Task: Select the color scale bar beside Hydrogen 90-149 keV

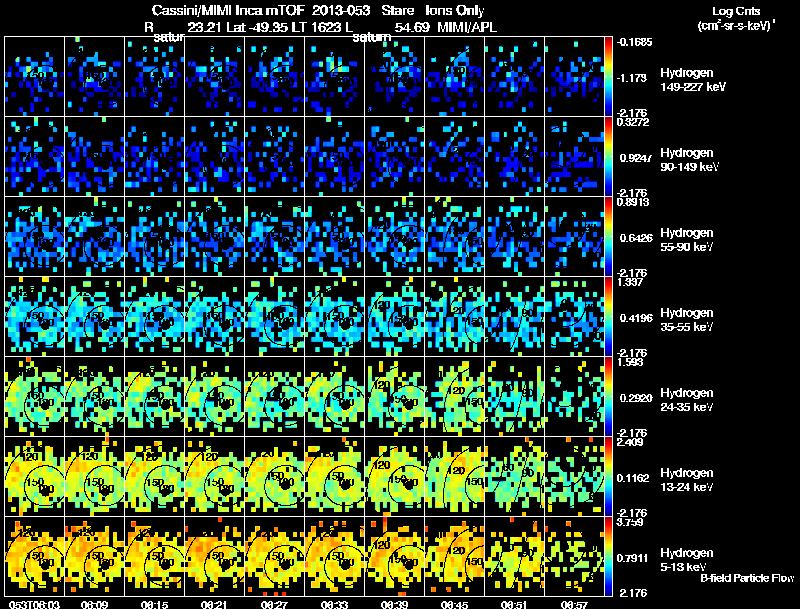Action: pos(608,157)
